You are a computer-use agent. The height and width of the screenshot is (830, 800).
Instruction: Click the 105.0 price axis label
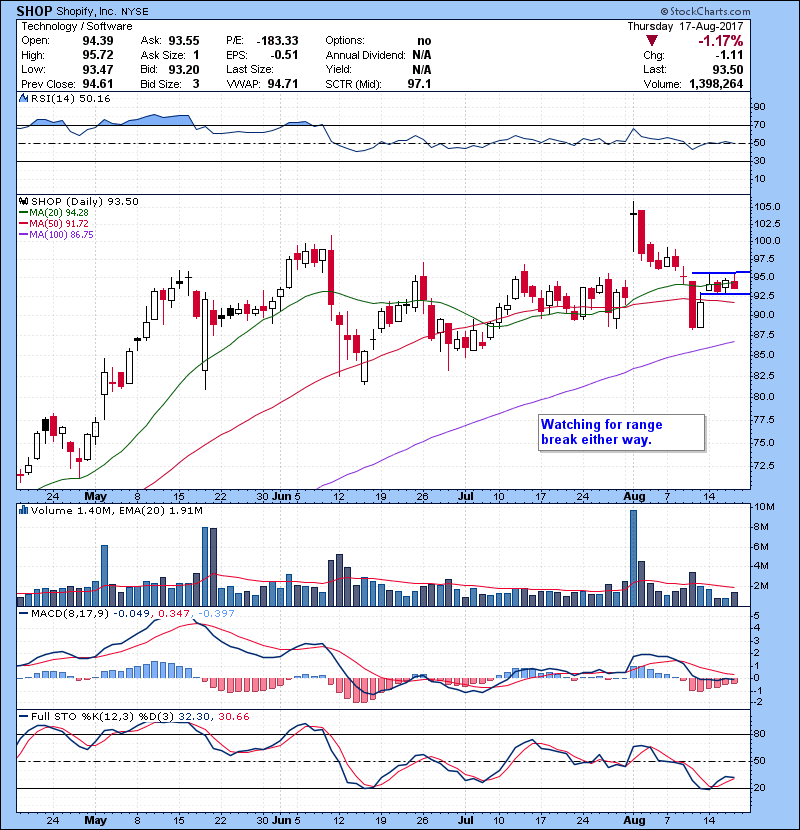[768, 206]
